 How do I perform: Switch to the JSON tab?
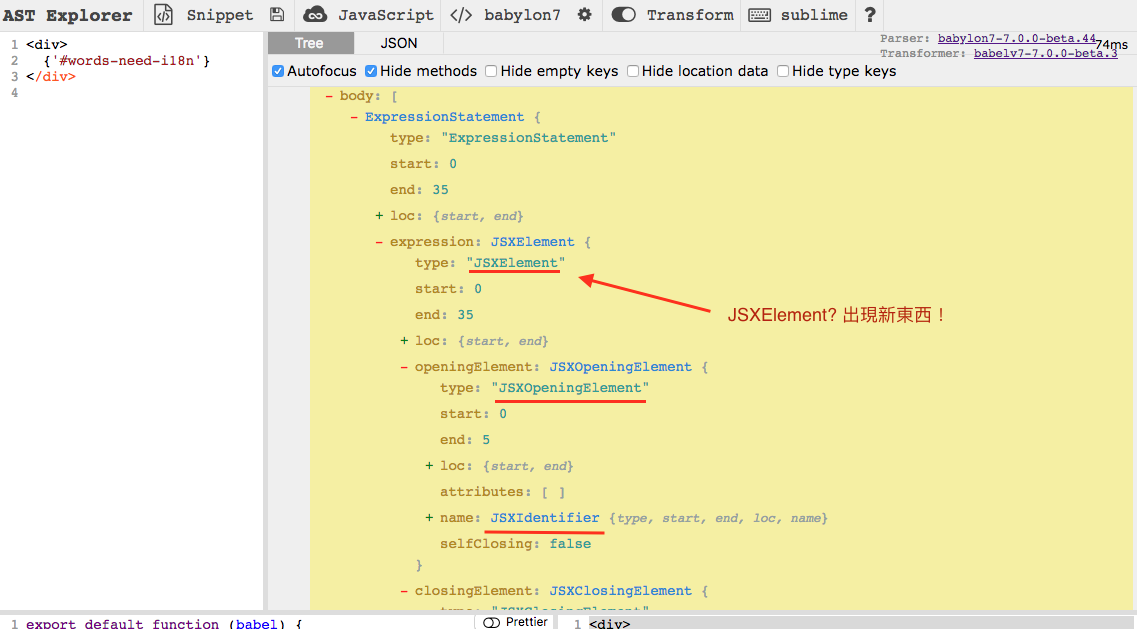pos(399,44)
